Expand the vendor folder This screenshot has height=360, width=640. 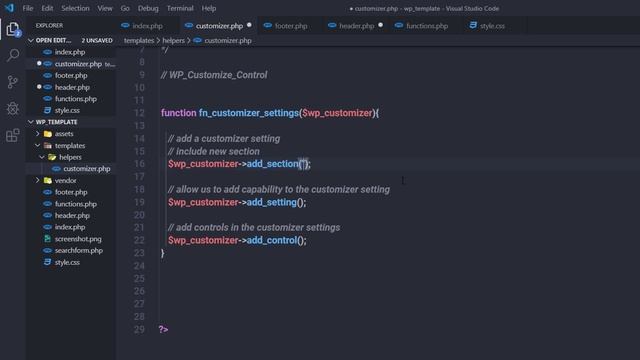coord(38,180)
